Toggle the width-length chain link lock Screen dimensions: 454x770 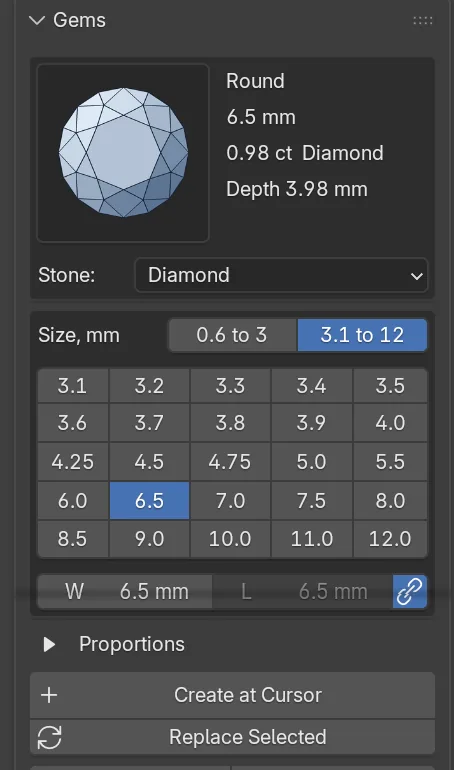tap(410, 592)
